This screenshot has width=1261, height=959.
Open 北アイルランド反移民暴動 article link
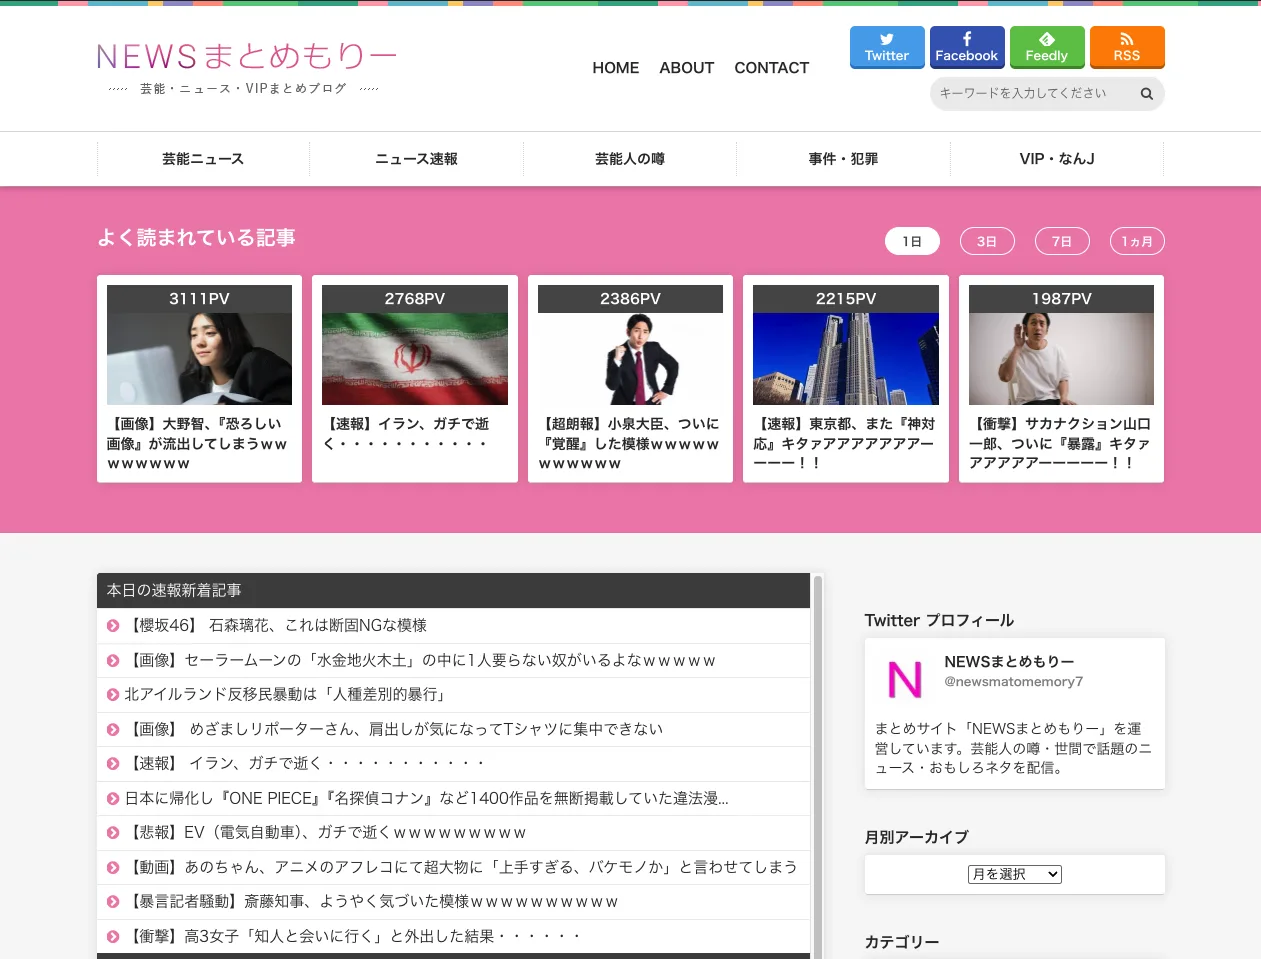[285, 695]
